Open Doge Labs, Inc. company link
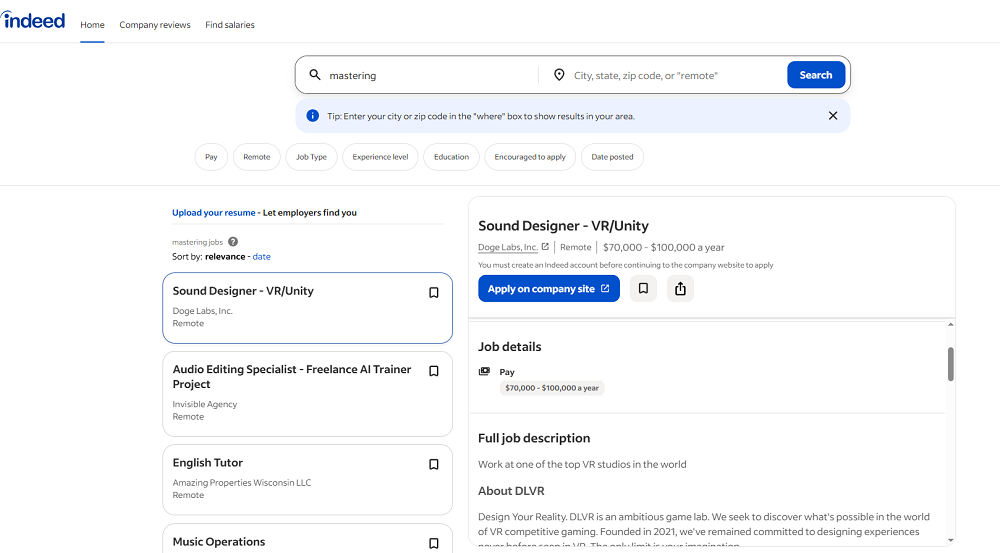This screenshot has height=553, width=1000. coord(508,247)
